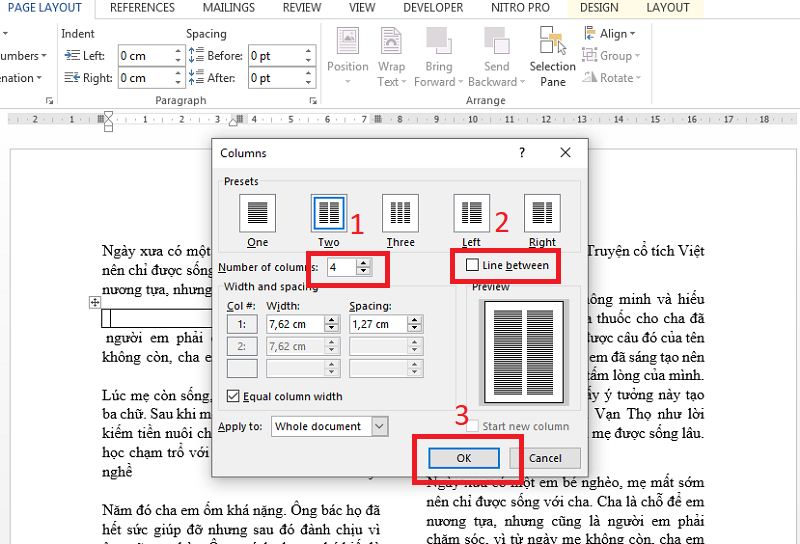Select the Two columns preset
This screenshot has height=544, width=800.
329,213
